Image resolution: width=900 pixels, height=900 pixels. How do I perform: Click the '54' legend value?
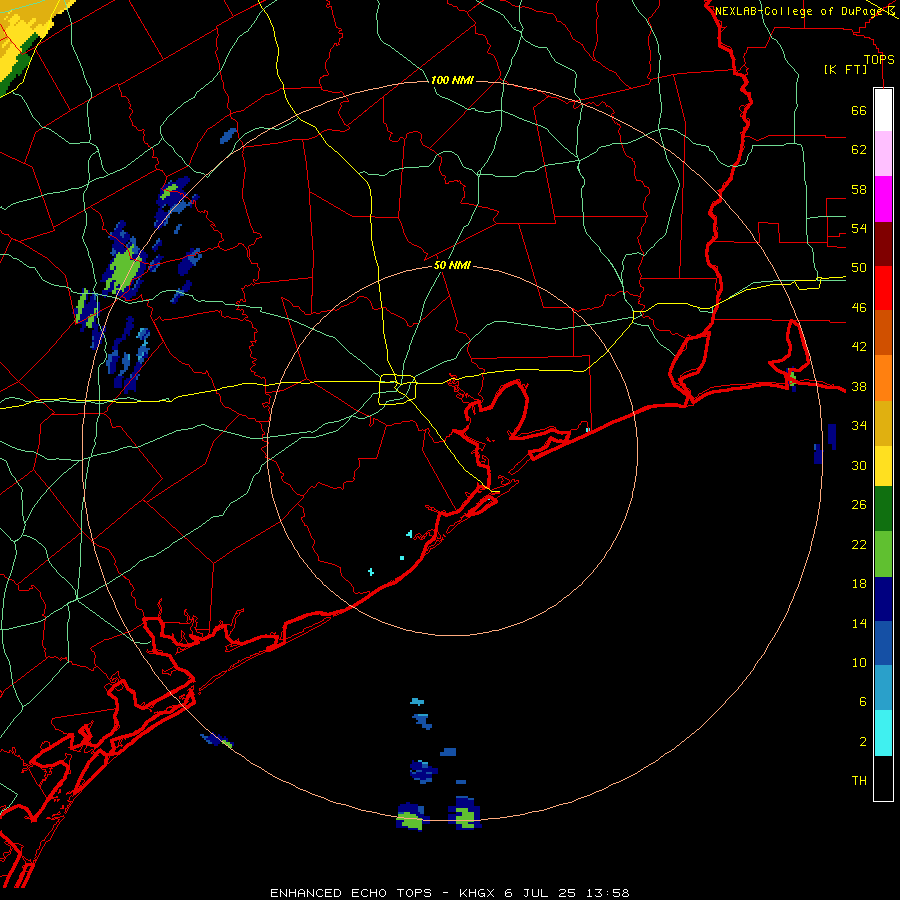click(859, 228)
